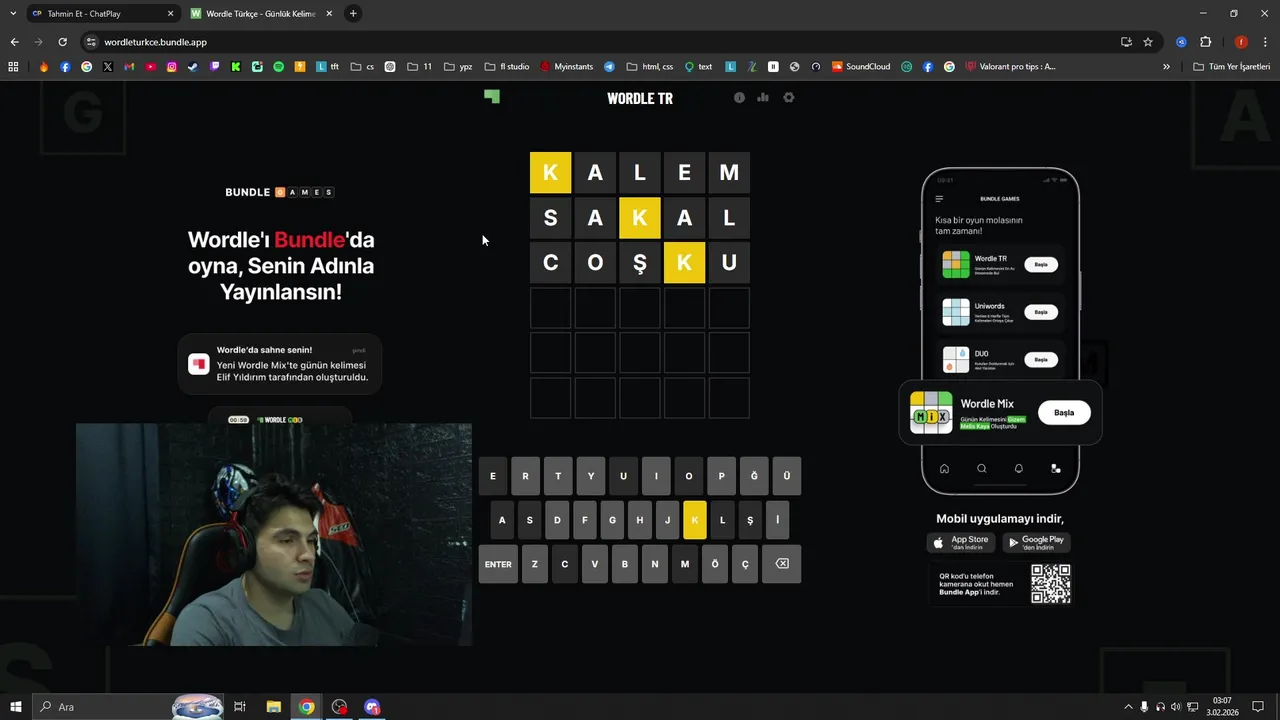Expand the html, css bookmark folder
Screen dimensions: 1280x720
[650, 67]
